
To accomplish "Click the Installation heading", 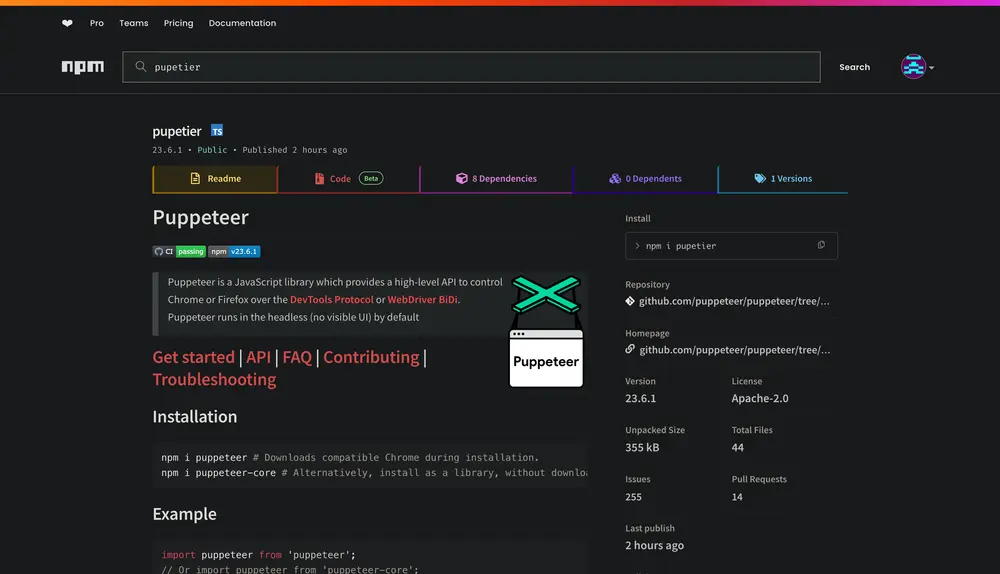I will (195, 416).
